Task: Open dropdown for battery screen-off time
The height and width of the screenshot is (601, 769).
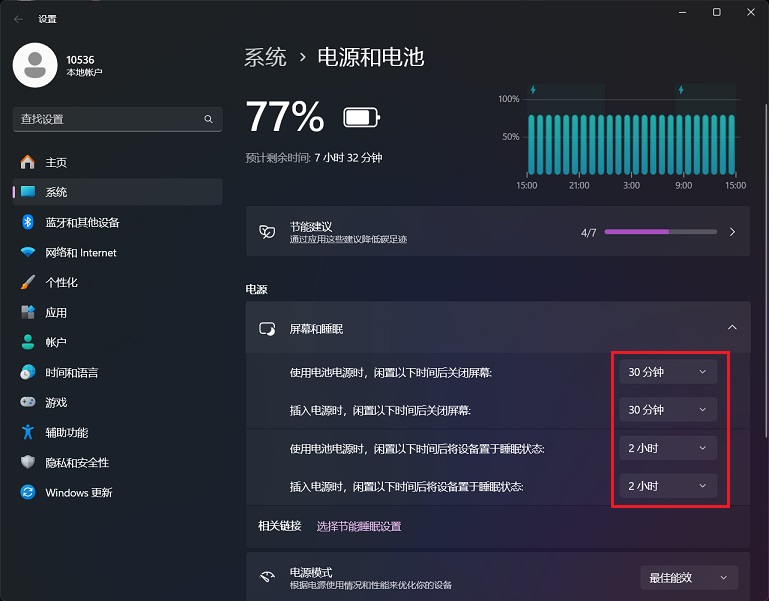Action: [668, 372]
